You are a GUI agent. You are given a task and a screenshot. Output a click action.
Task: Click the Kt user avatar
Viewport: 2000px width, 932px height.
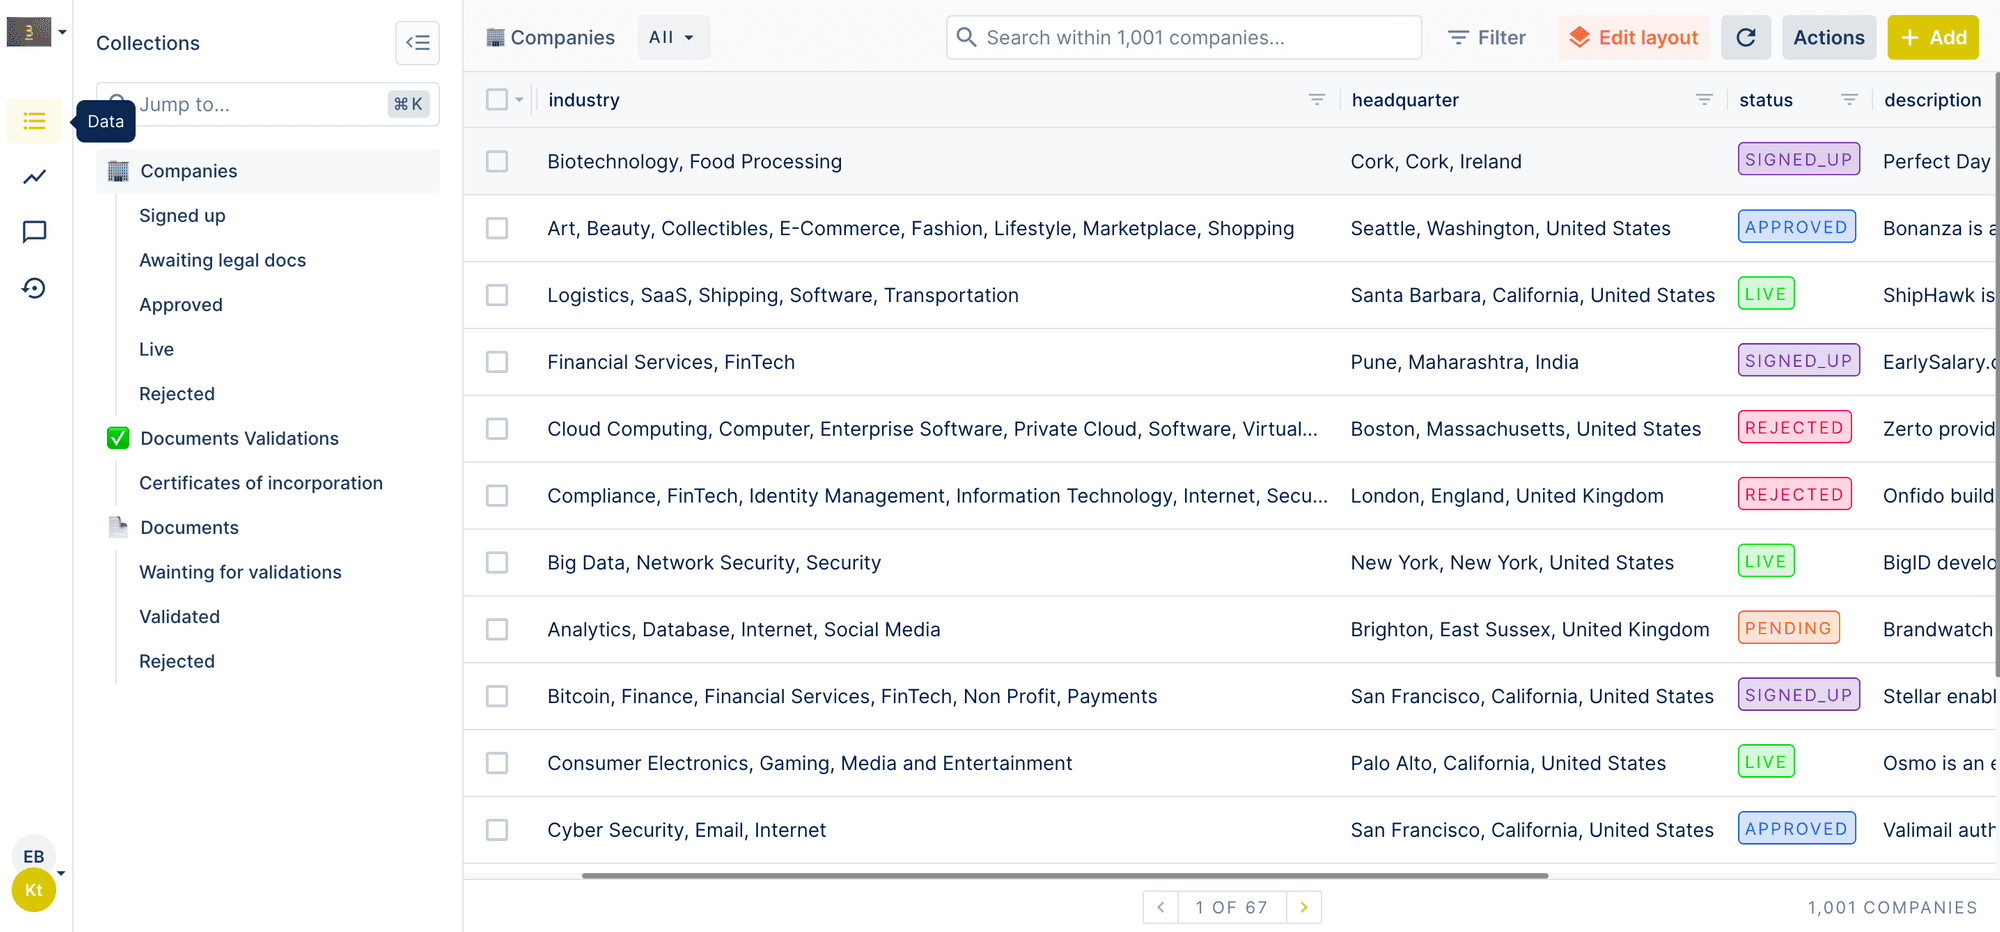pos(34,890)
